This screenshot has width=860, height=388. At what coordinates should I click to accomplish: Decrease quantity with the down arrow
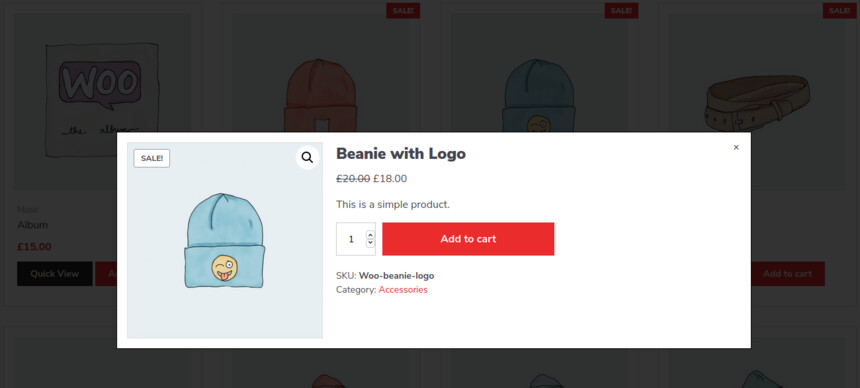click(x=370, y=243)
